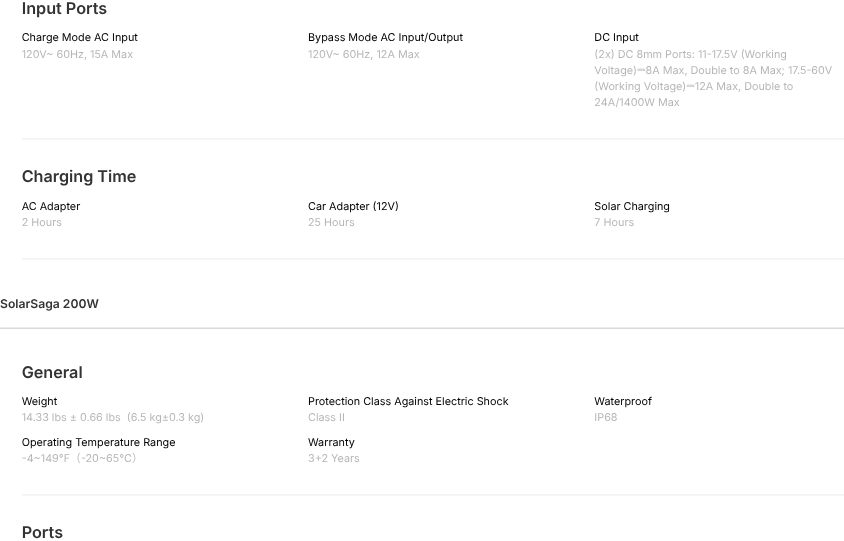Click the Car Adapter (12V) label
Screen dimensions: 844x541
point(353,206)
